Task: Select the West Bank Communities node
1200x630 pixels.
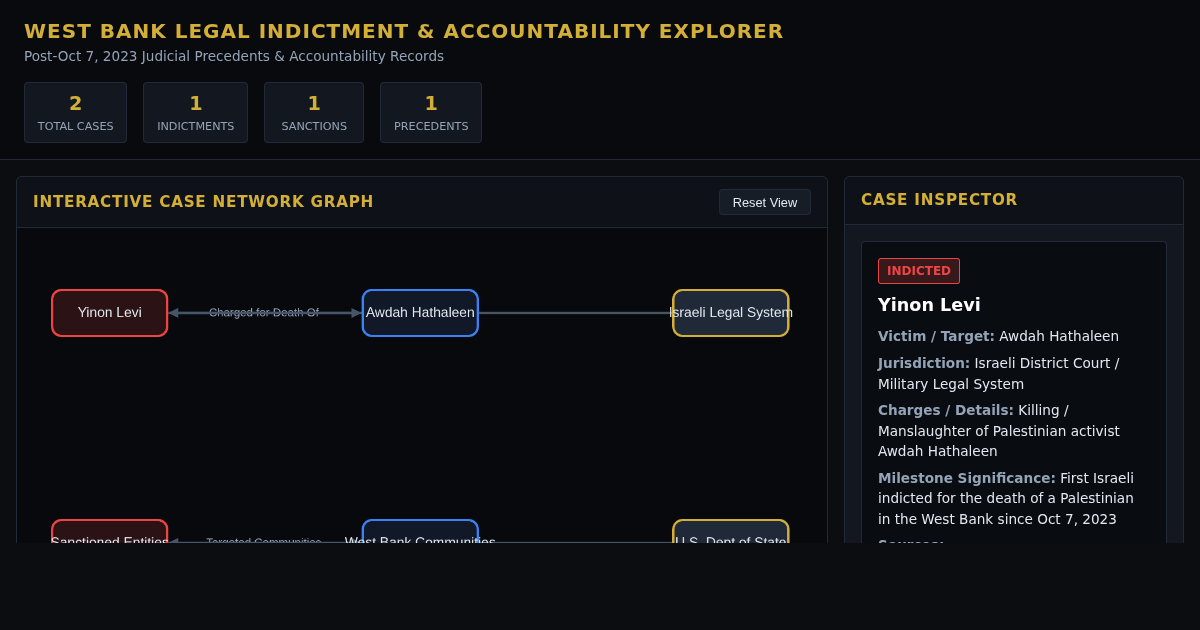Action: click(x=420, y=532)
